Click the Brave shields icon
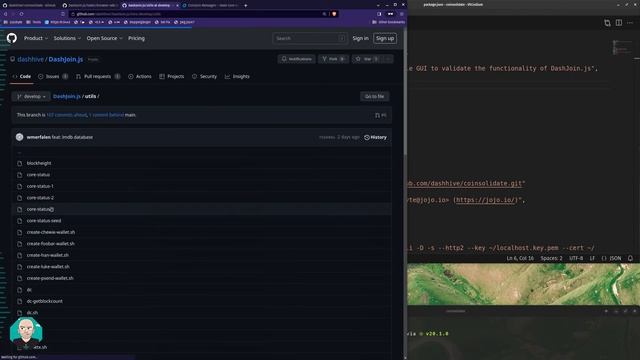Screen dimensions: 640x360 coord(334,14)
